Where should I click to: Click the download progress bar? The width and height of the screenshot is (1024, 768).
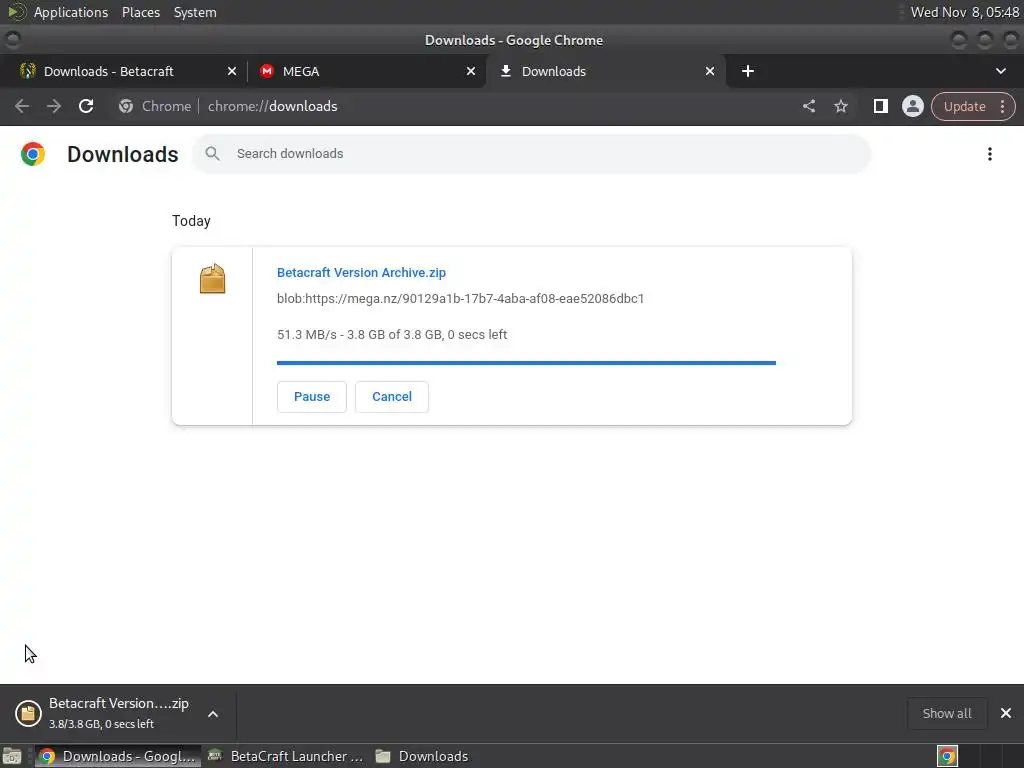pos(526,362)
